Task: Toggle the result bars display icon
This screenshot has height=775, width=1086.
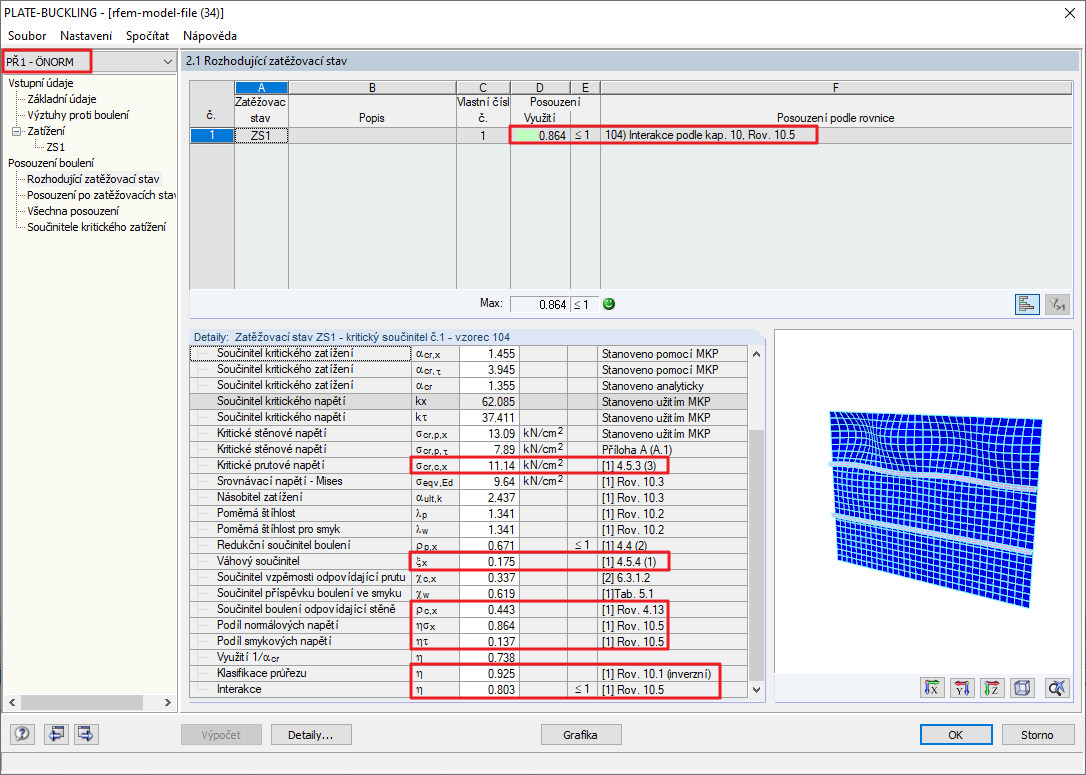Action: pyautogui.click(x=1027, y=304)
